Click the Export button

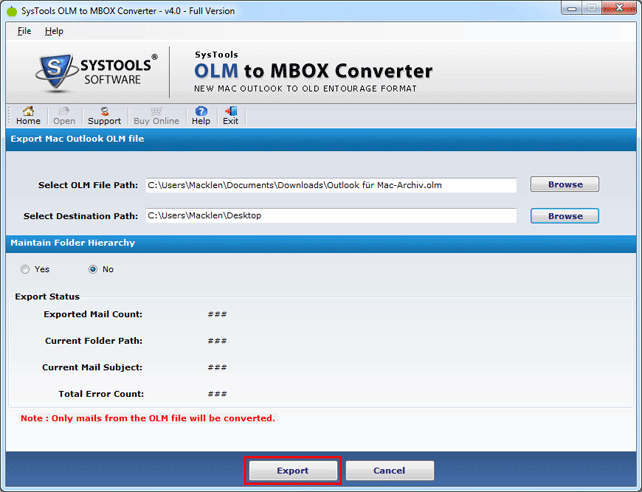(293, 471)
